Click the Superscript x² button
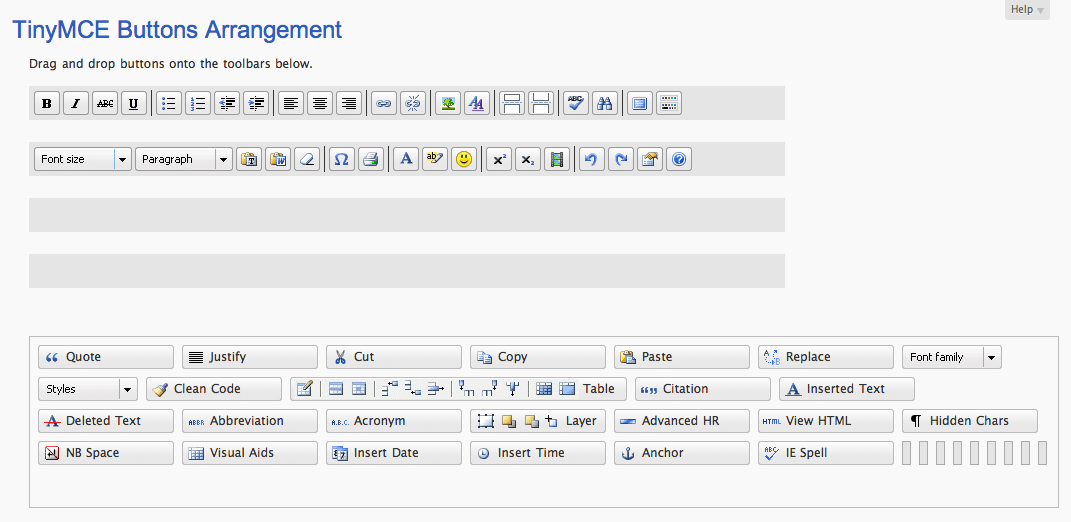This screenshot has height=522, width=1071. click(x=499, y=159)
